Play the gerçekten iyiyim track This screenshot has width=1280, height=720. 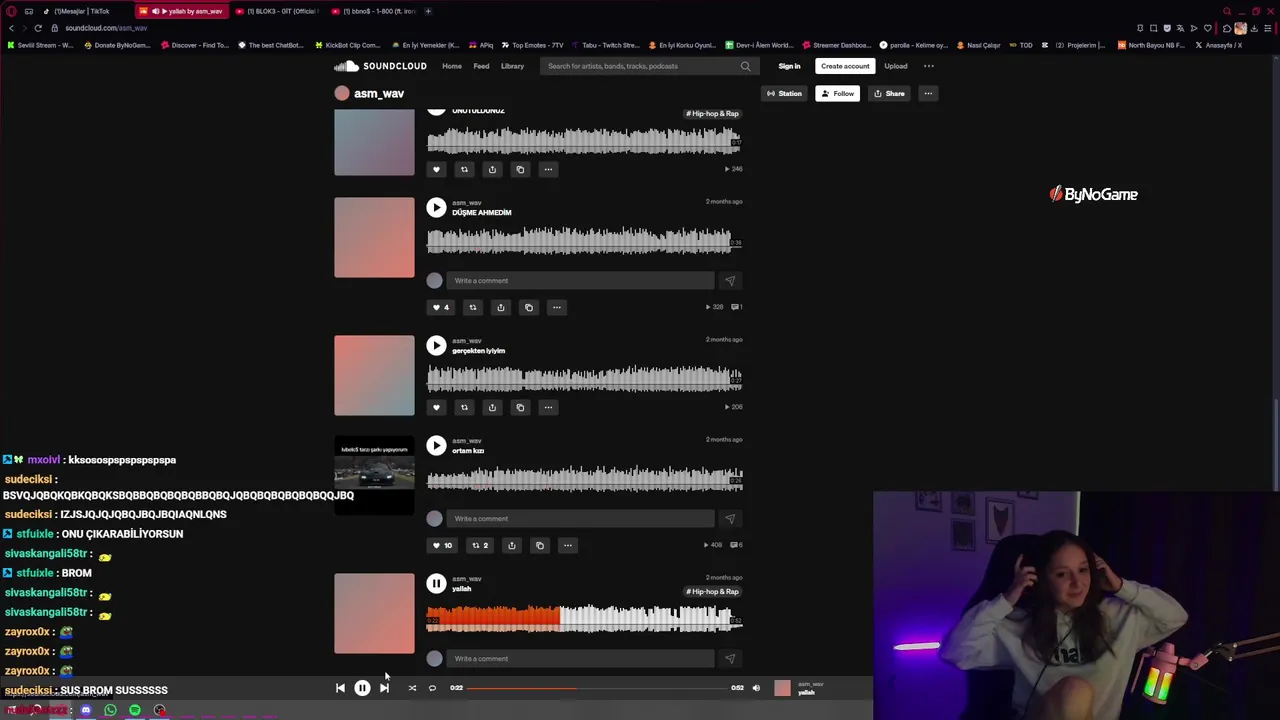pyautogui.click(x=436, y=345)
